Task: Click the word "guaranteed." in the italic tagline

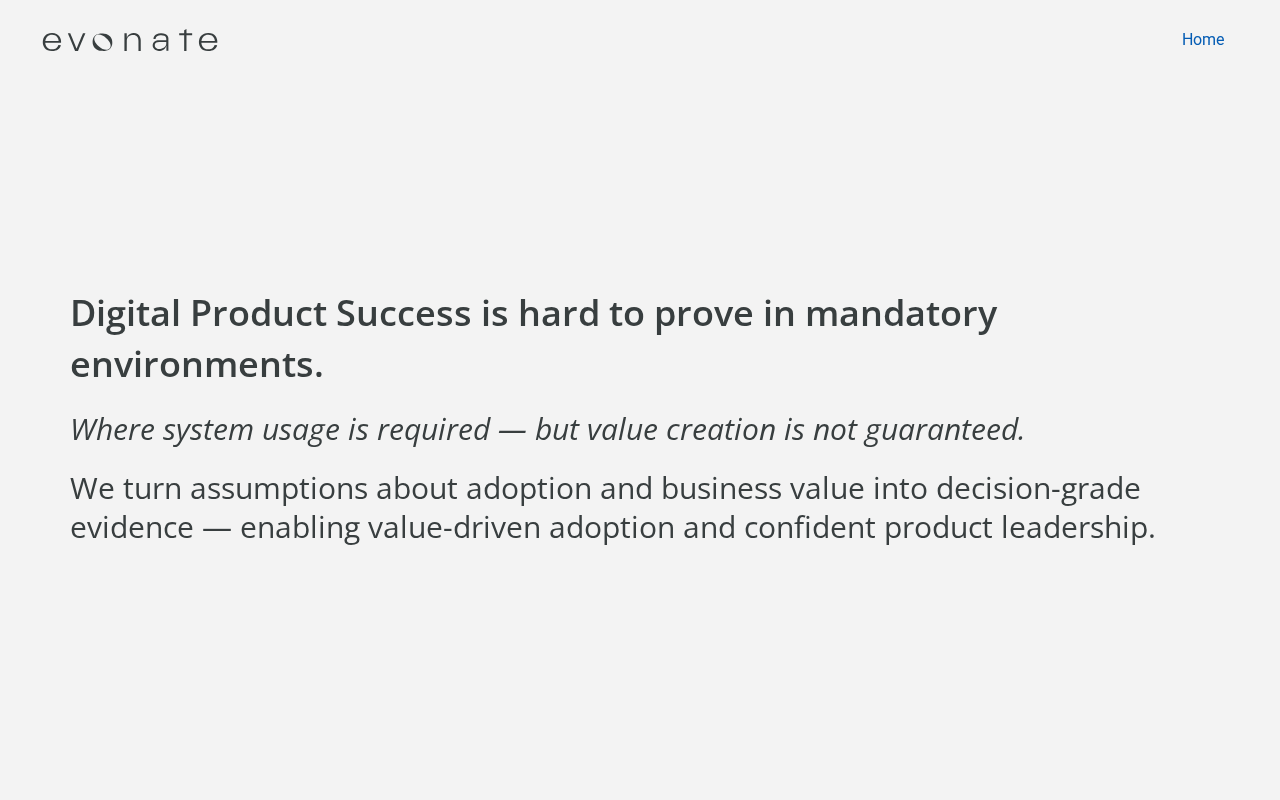Action: [x=944, y=429]
